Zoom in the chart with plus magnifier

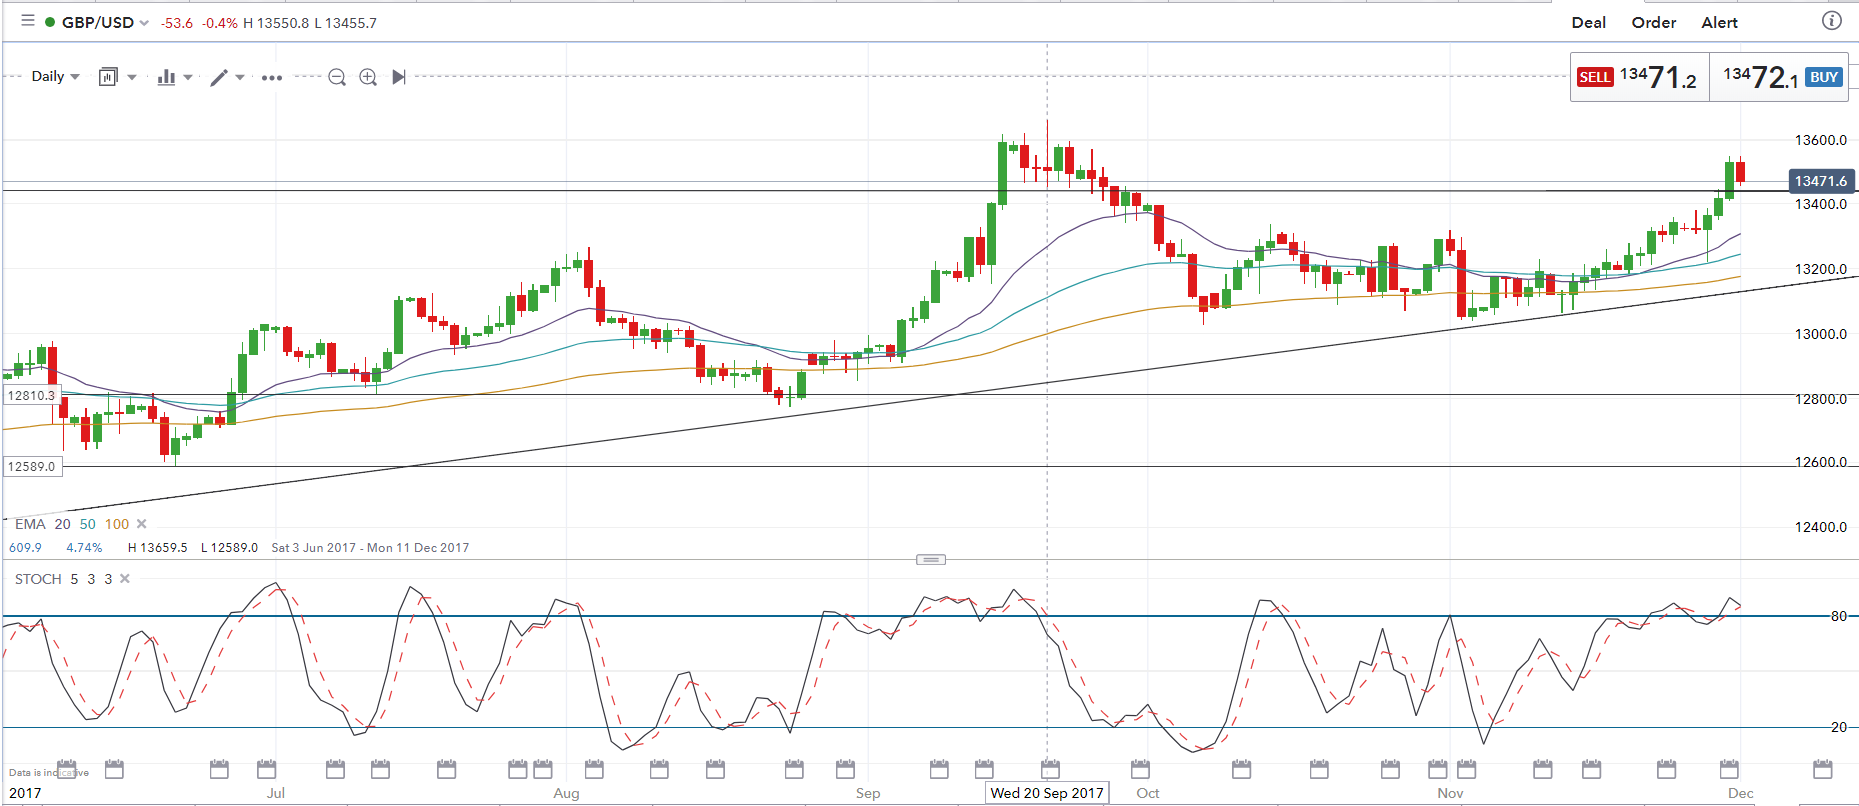pyautogui.click(x=368, y=77)
